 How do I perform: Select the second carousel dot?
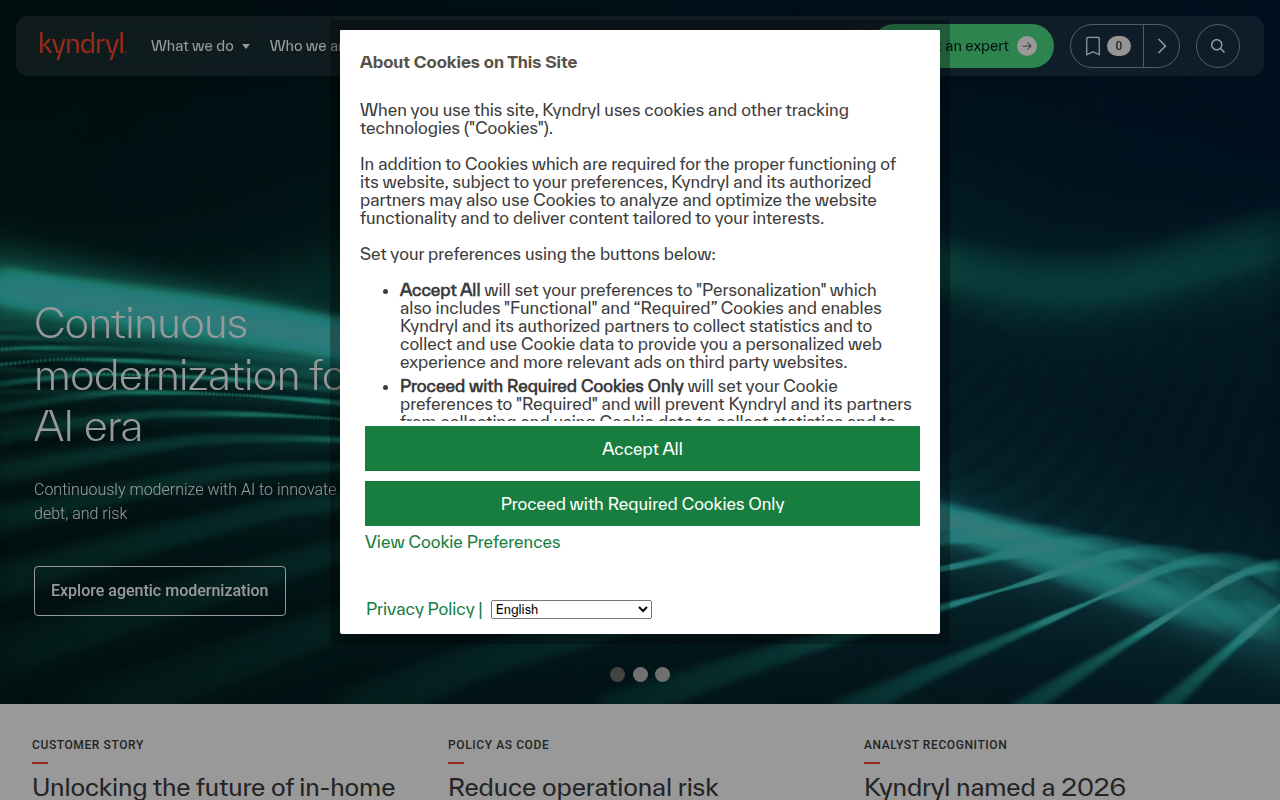(x=640, y=674)
